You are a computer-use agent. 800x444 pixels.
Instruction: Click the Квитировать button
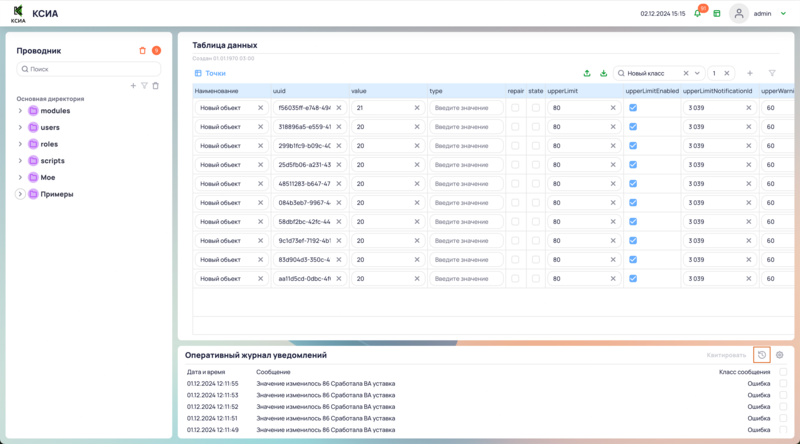[727, 355]
